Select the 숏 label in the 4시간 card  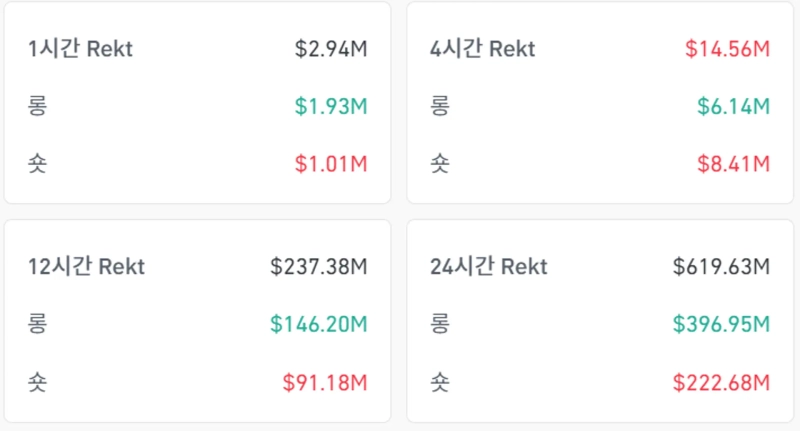(440, 163)
